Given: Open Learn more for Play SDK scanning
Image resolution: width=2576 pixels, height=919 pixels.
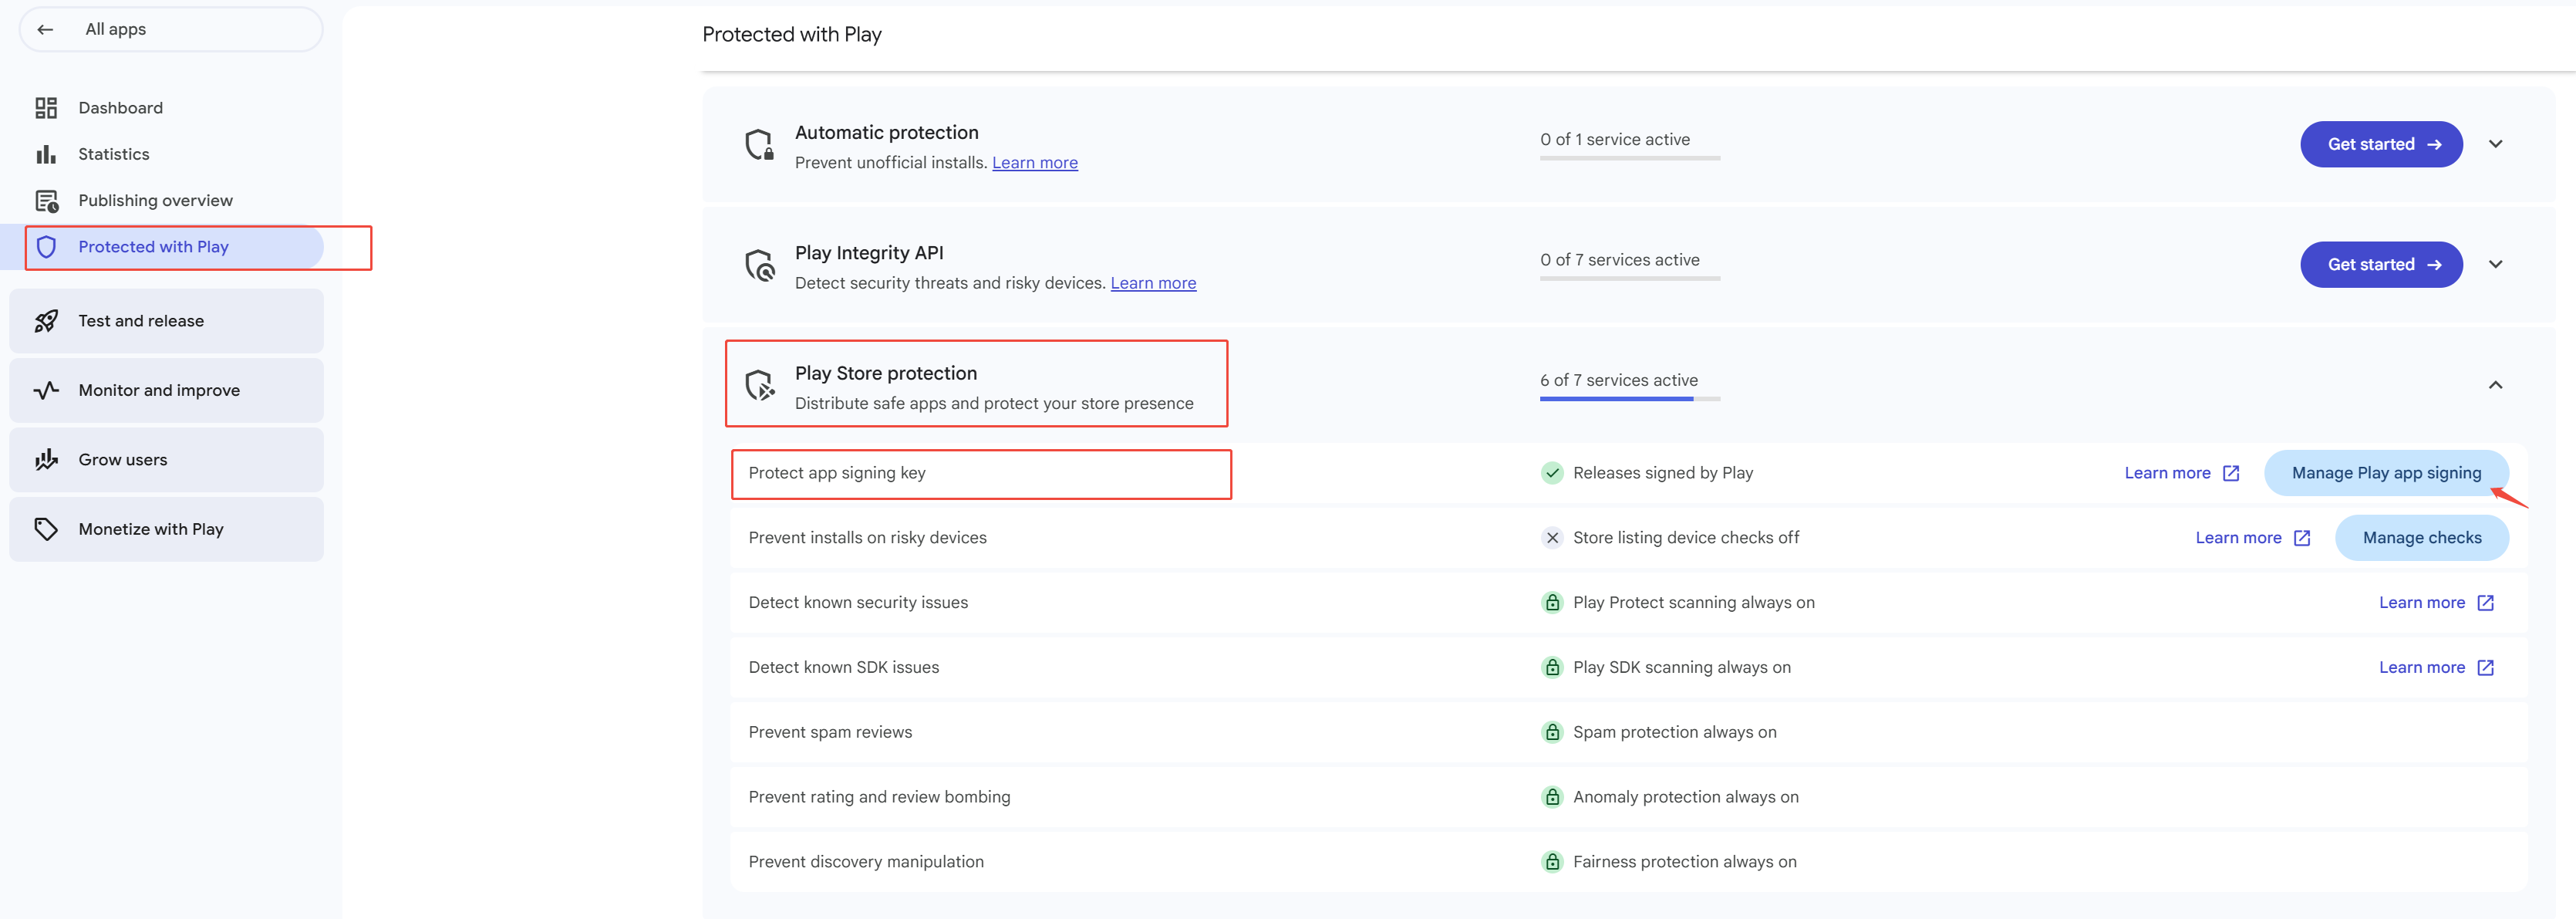Looking at the screenshot, I should (2436, 668).
